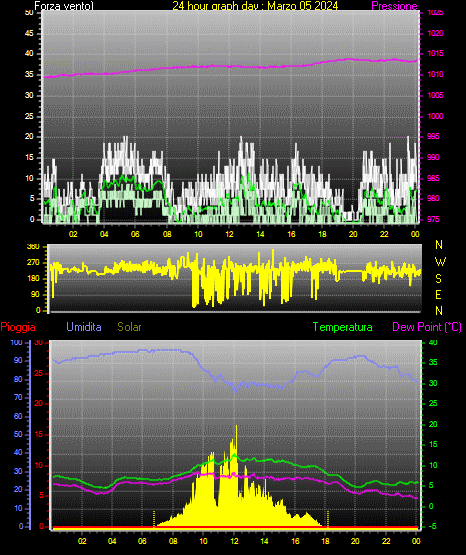This screenshot has height=555, width=466.
Task: Click the 06 hour tick on bottom graph
Action: 142,541
